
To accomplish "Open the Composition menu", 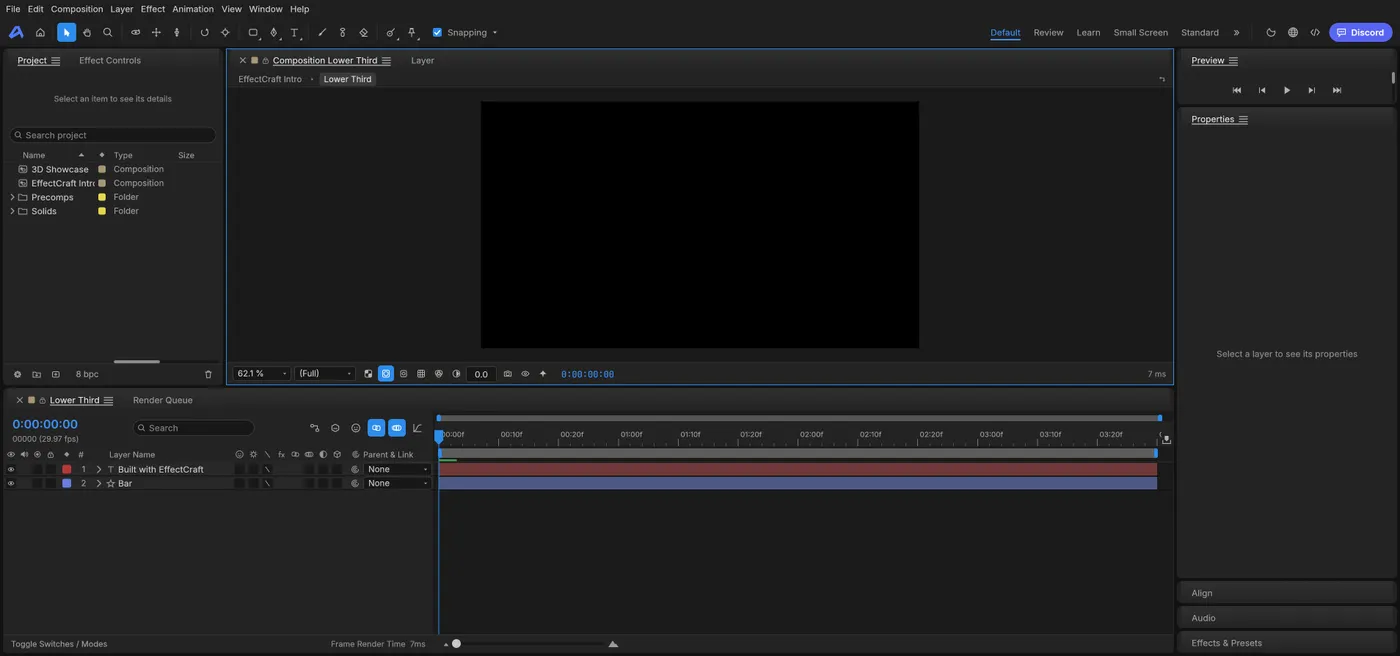I will point(77,9).
